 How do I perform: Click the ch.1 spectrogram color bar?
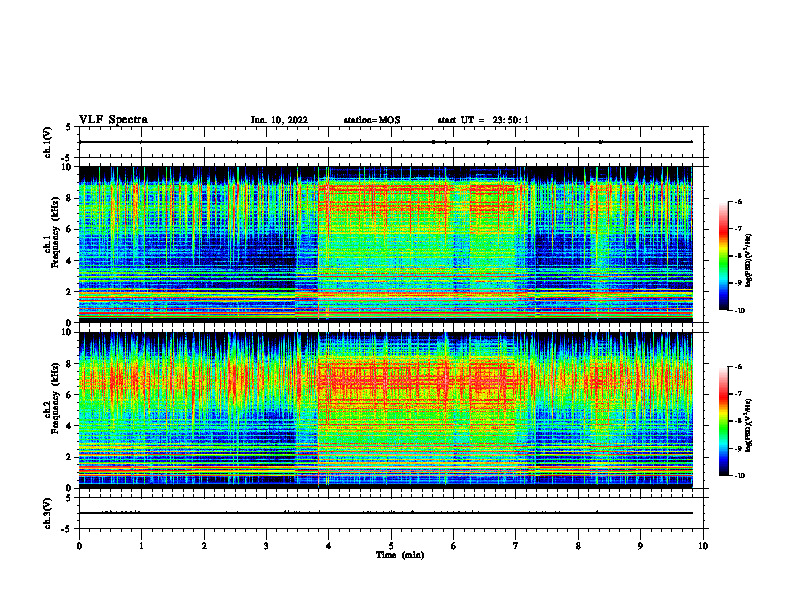(x=723, y=256)
